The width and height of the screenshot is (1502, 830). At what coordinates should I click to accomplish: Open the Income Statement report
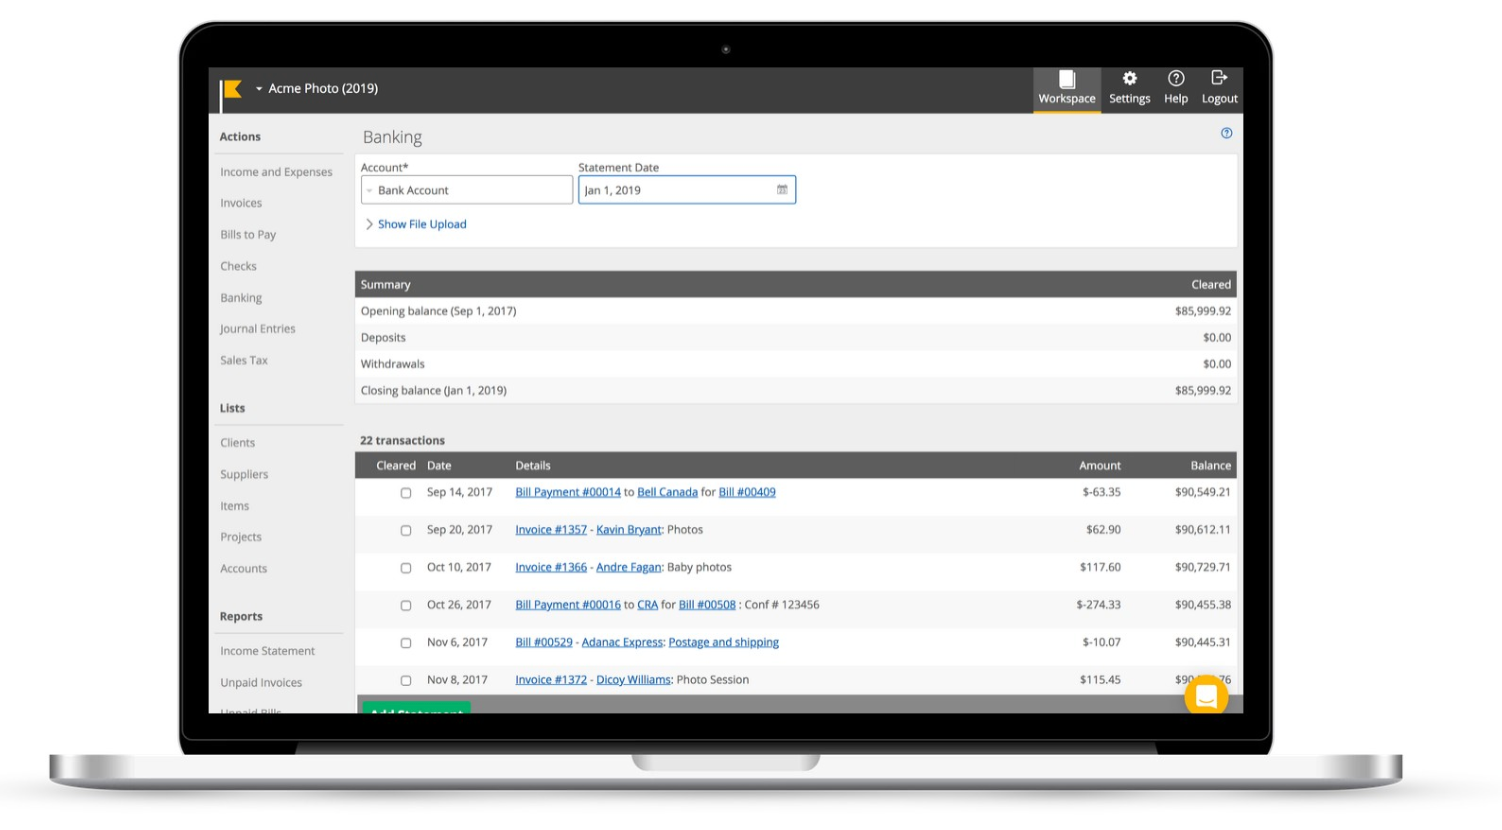point(267,651)
